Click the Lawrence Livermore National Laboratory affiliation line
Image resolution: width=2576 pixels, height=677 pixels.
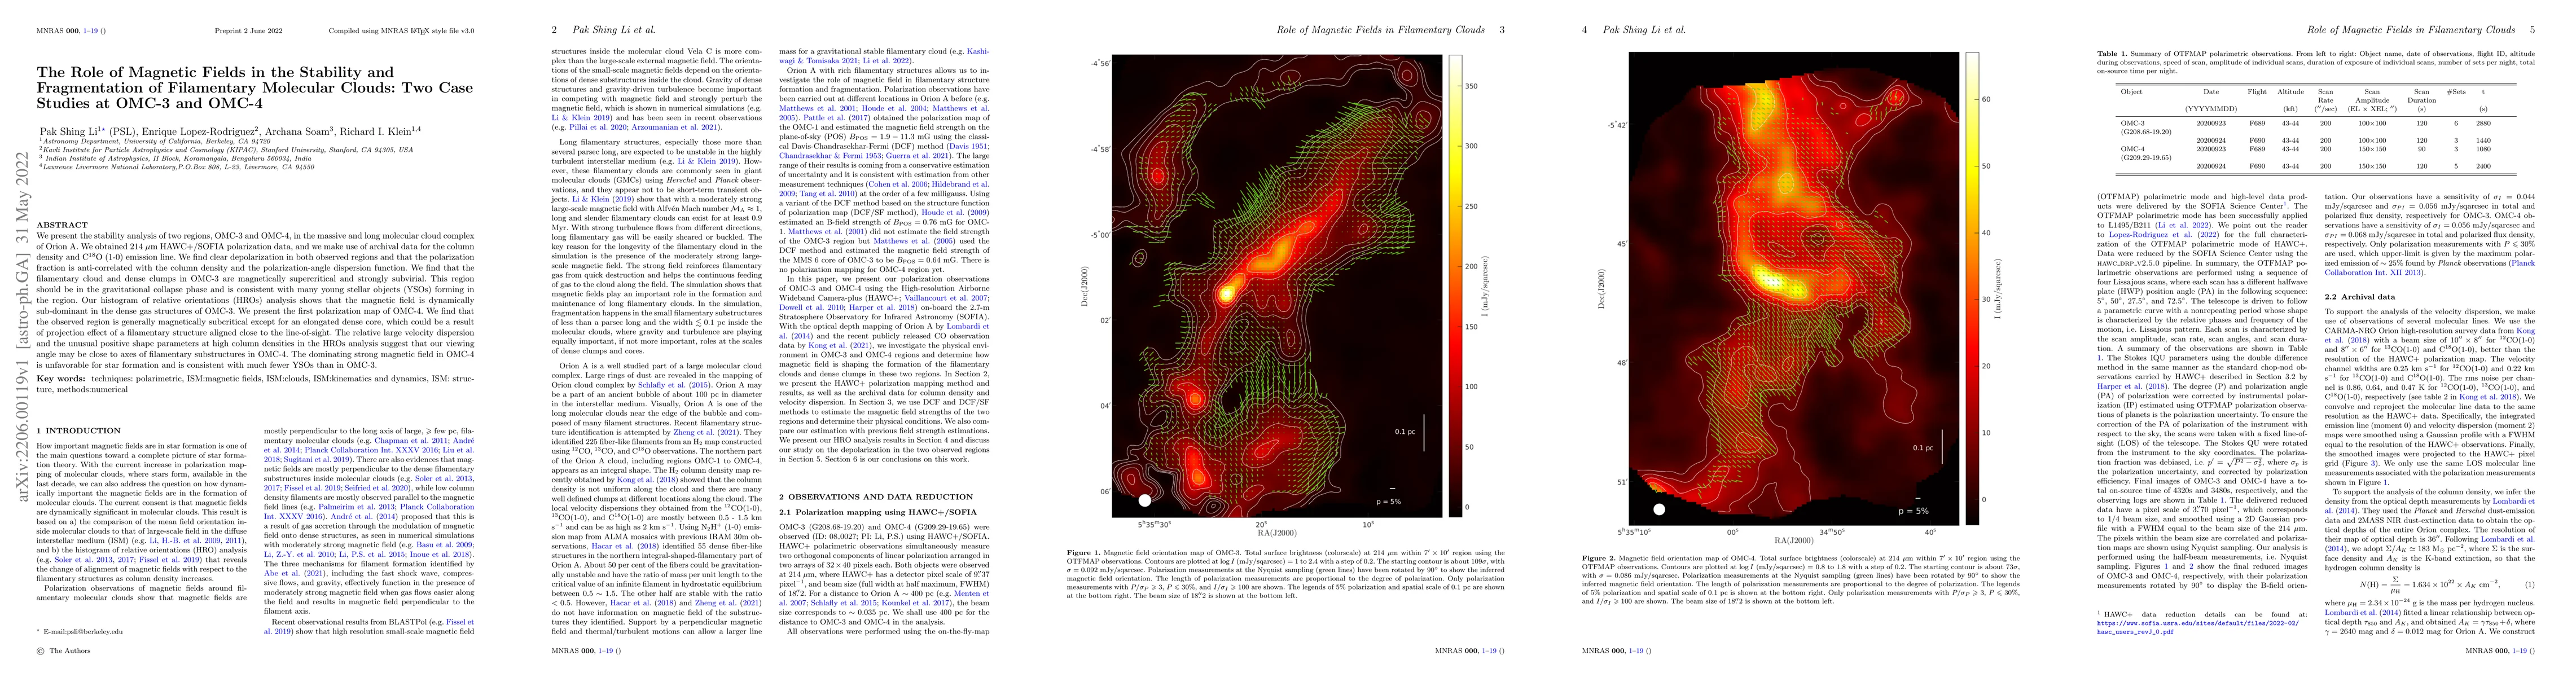[176, 166]
